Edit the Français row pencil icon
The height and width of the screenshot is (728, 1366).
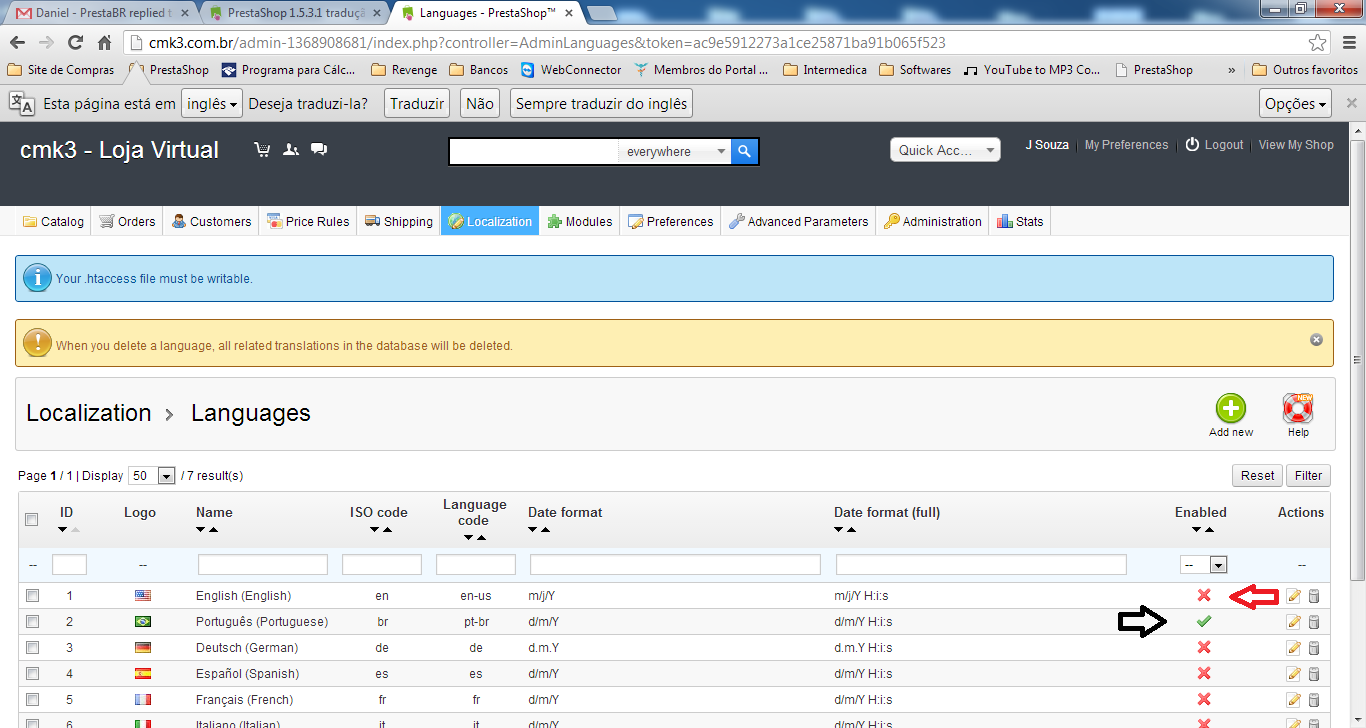(x=1294, y=700)
